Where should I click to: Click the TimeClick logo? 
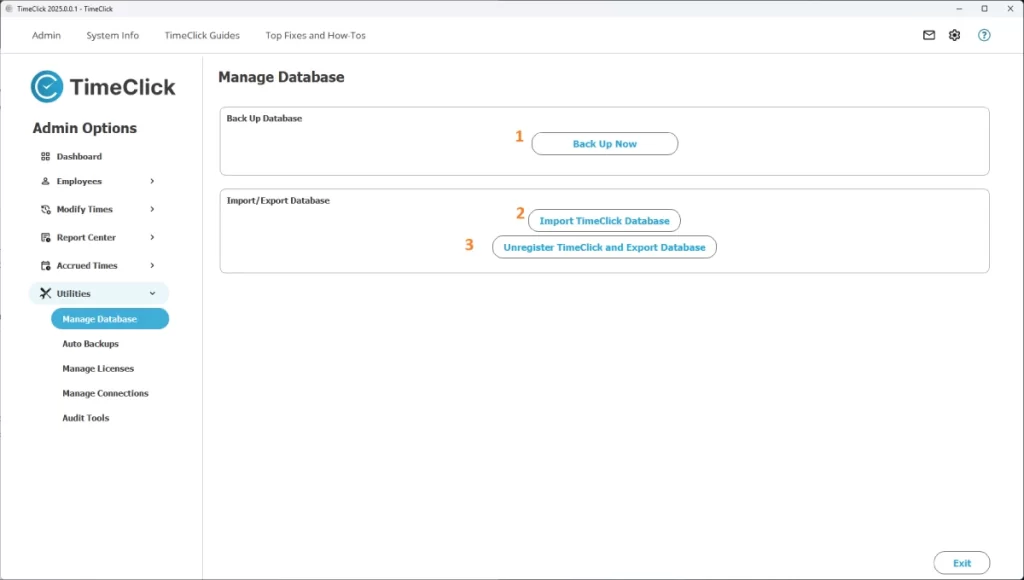(x=102, y=86)
